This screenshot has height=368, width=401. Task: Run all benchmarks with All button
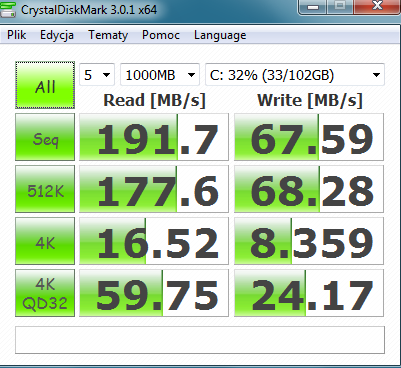click(x=45, y=85)
